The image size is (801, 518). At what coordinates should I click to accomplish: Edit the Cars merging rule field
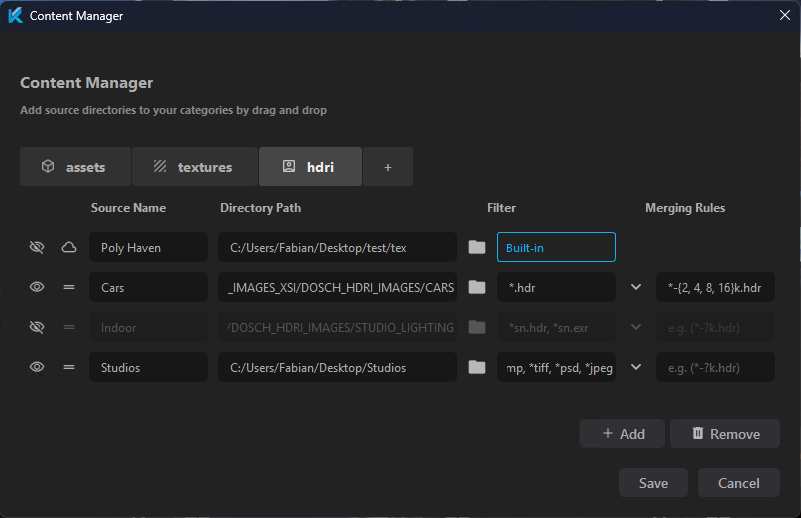pyautogui.click(x=715, y=287)
